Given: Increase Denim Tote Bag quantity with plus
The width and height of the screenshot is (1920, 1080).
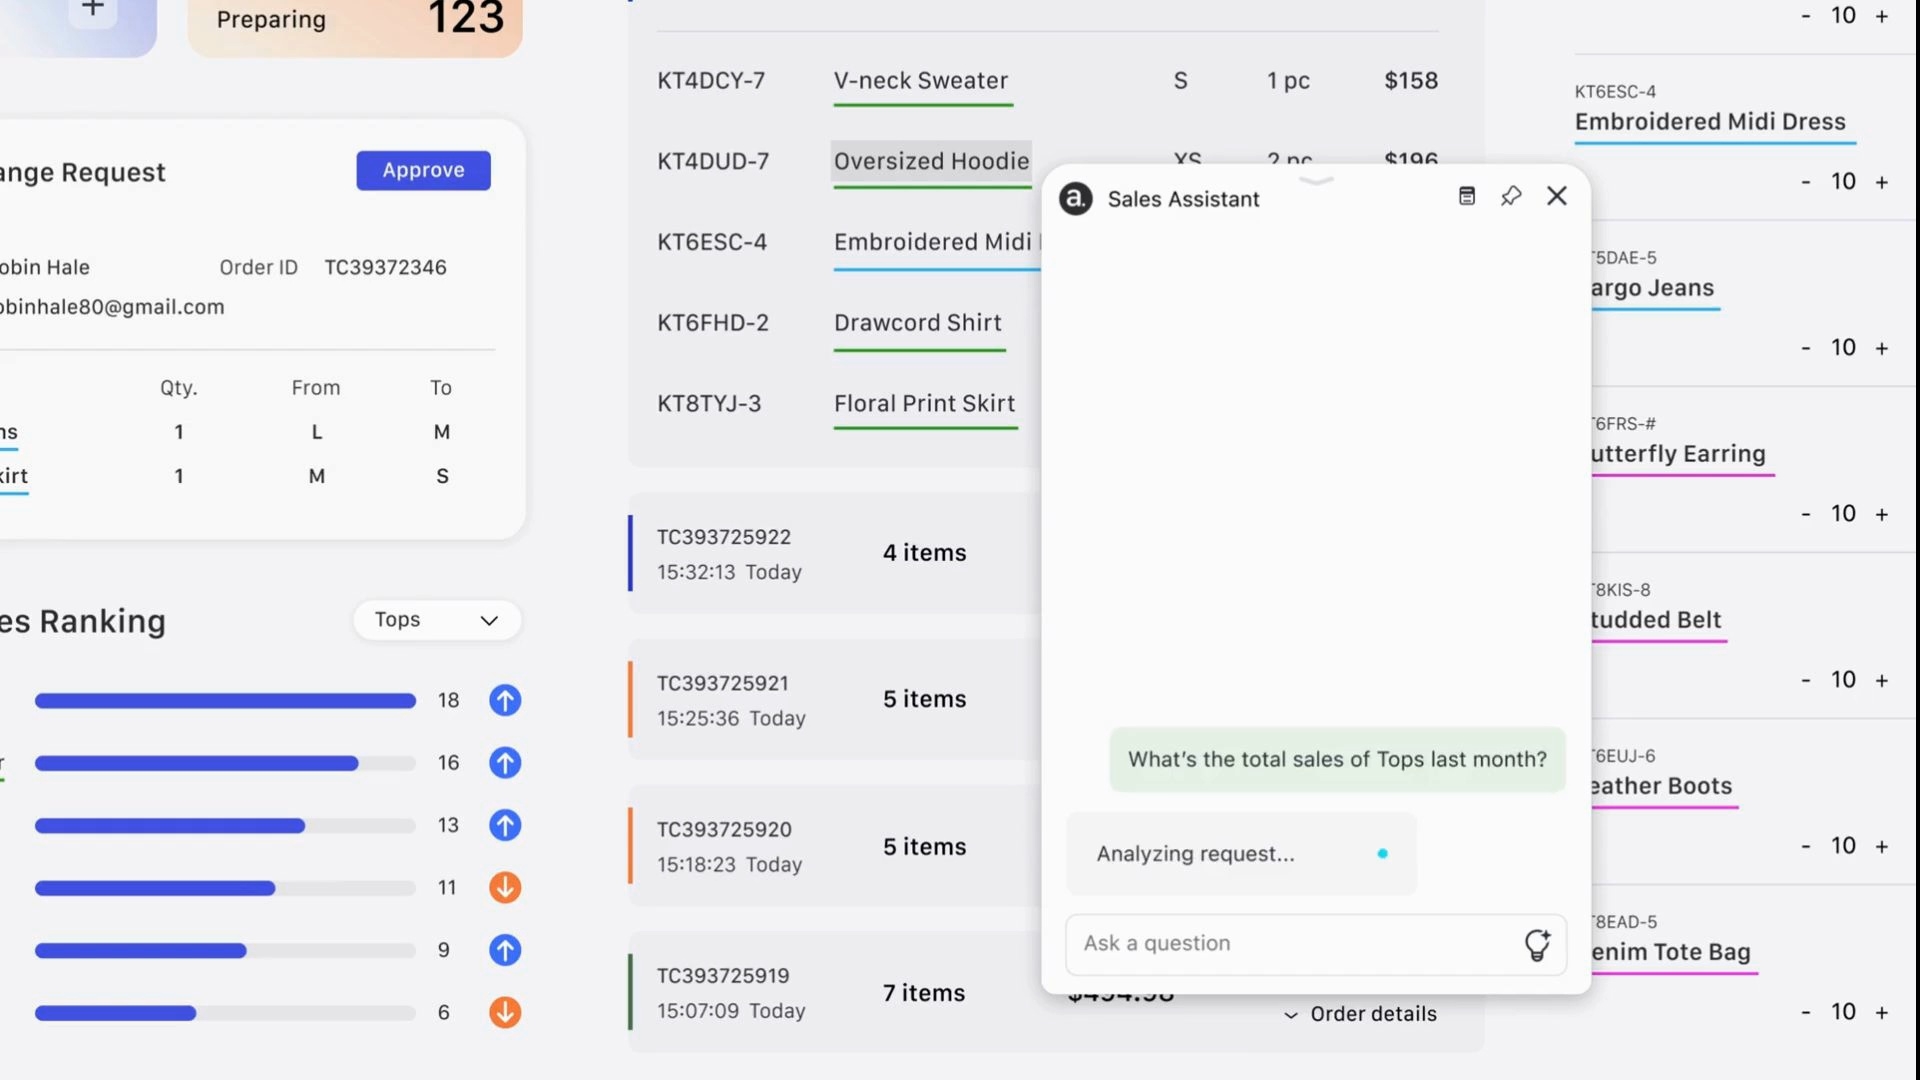Looking at the screenshot, I should point(1882,1012).
